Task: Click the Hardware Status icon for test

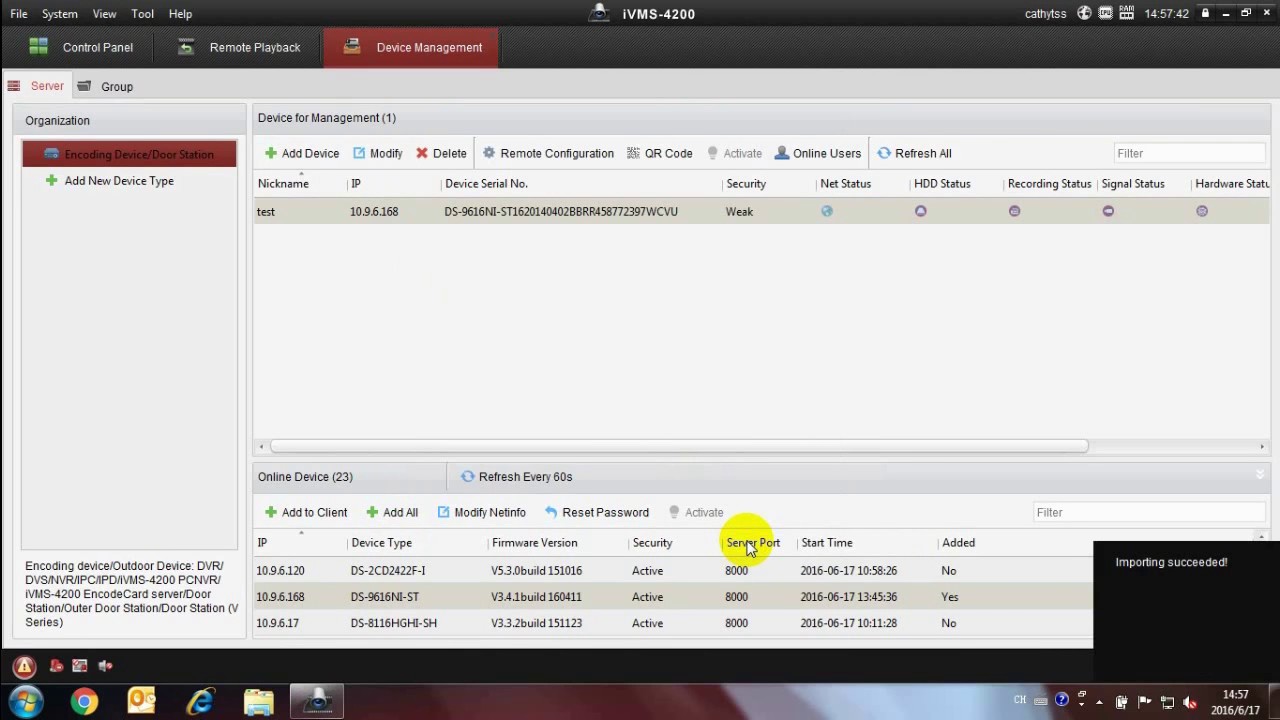Action: [x=1202, y=211]
